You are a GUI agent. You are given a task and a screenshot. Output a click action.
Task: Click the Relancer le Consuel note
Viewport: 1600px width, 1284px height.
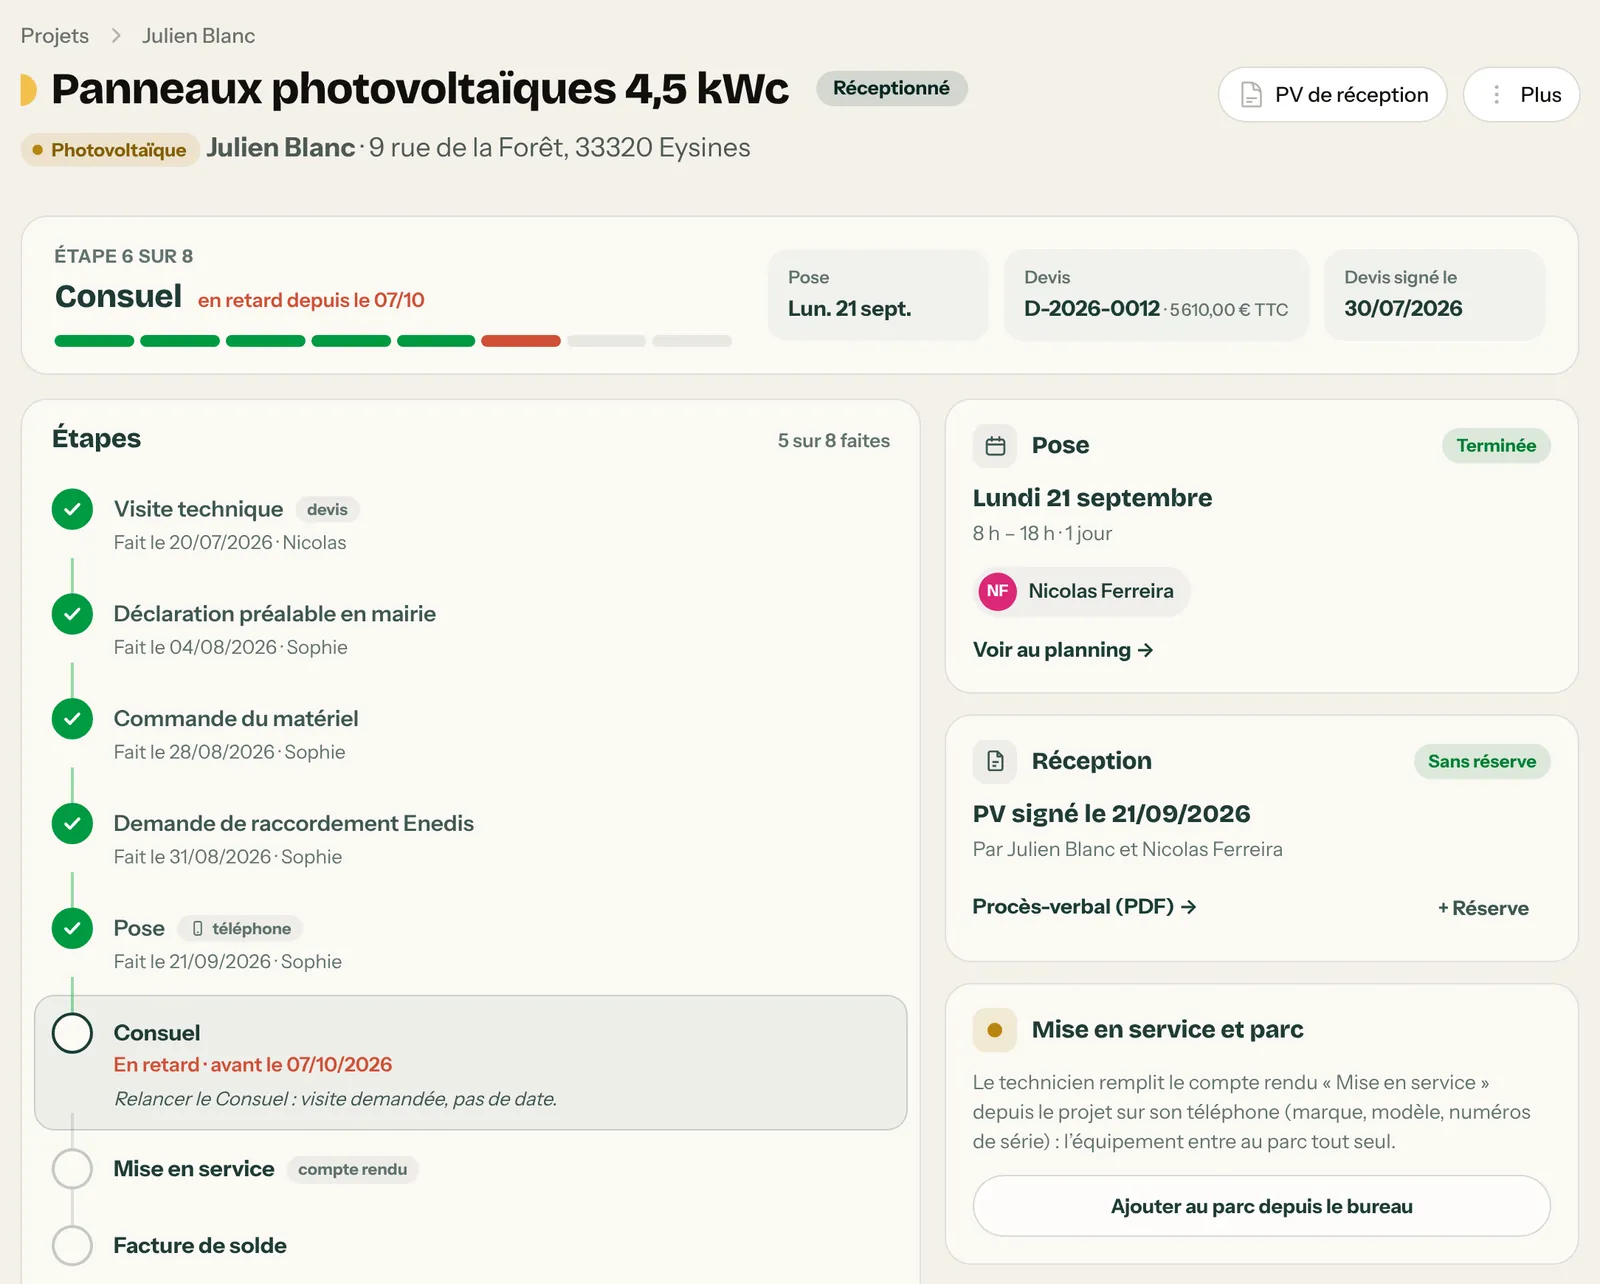[336, 1099]
